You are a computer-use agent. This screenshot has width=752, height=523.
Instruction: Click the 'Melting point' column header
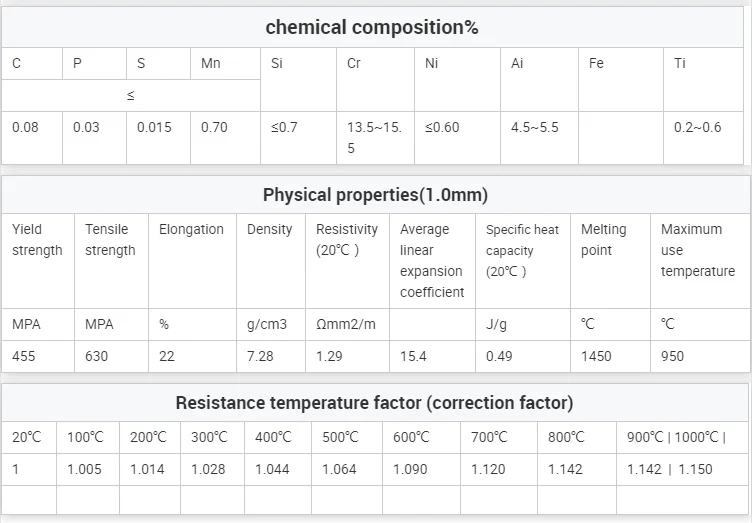click(x=610, y=240)
